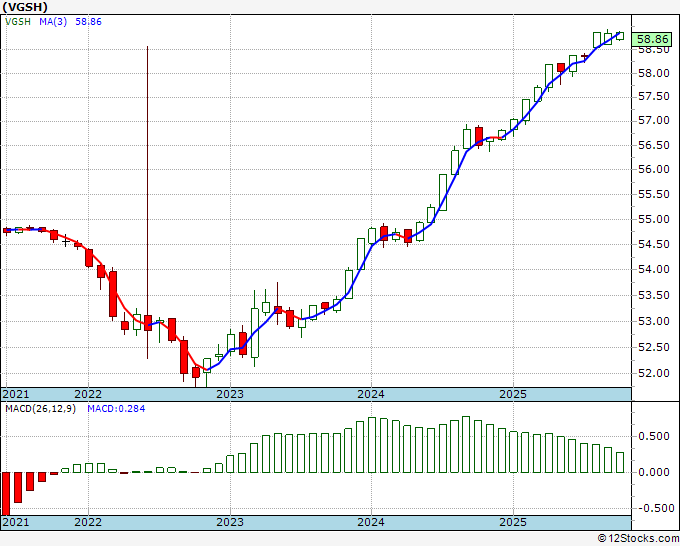Click the 53.00 price axis label
The image size is (680, 546).
(x=654, y=321)
